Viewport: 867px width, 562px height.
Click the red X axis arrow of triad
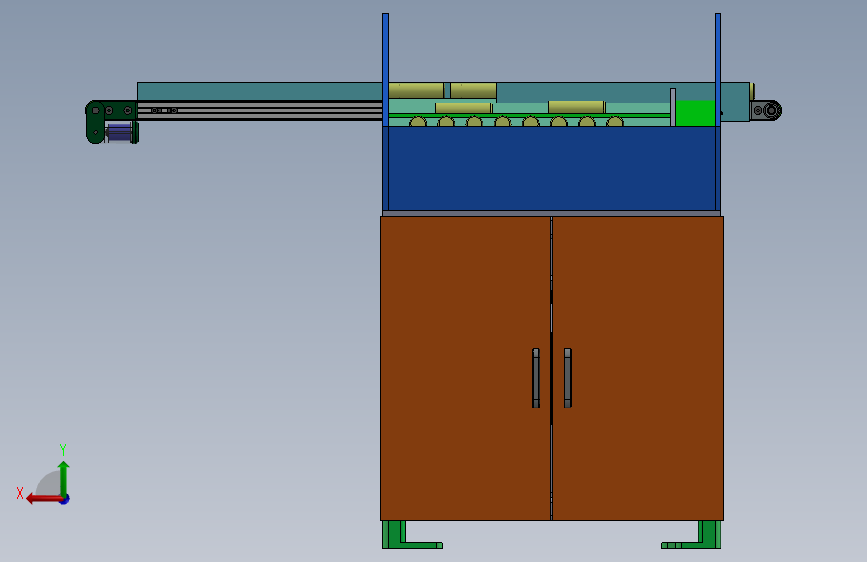45,499
